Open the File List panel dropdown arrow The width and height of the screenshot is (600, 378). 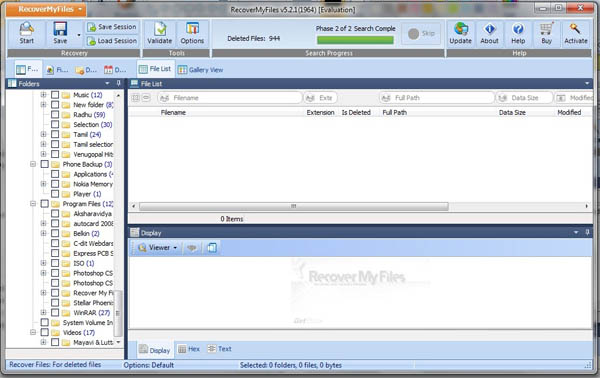click(587, 83)
